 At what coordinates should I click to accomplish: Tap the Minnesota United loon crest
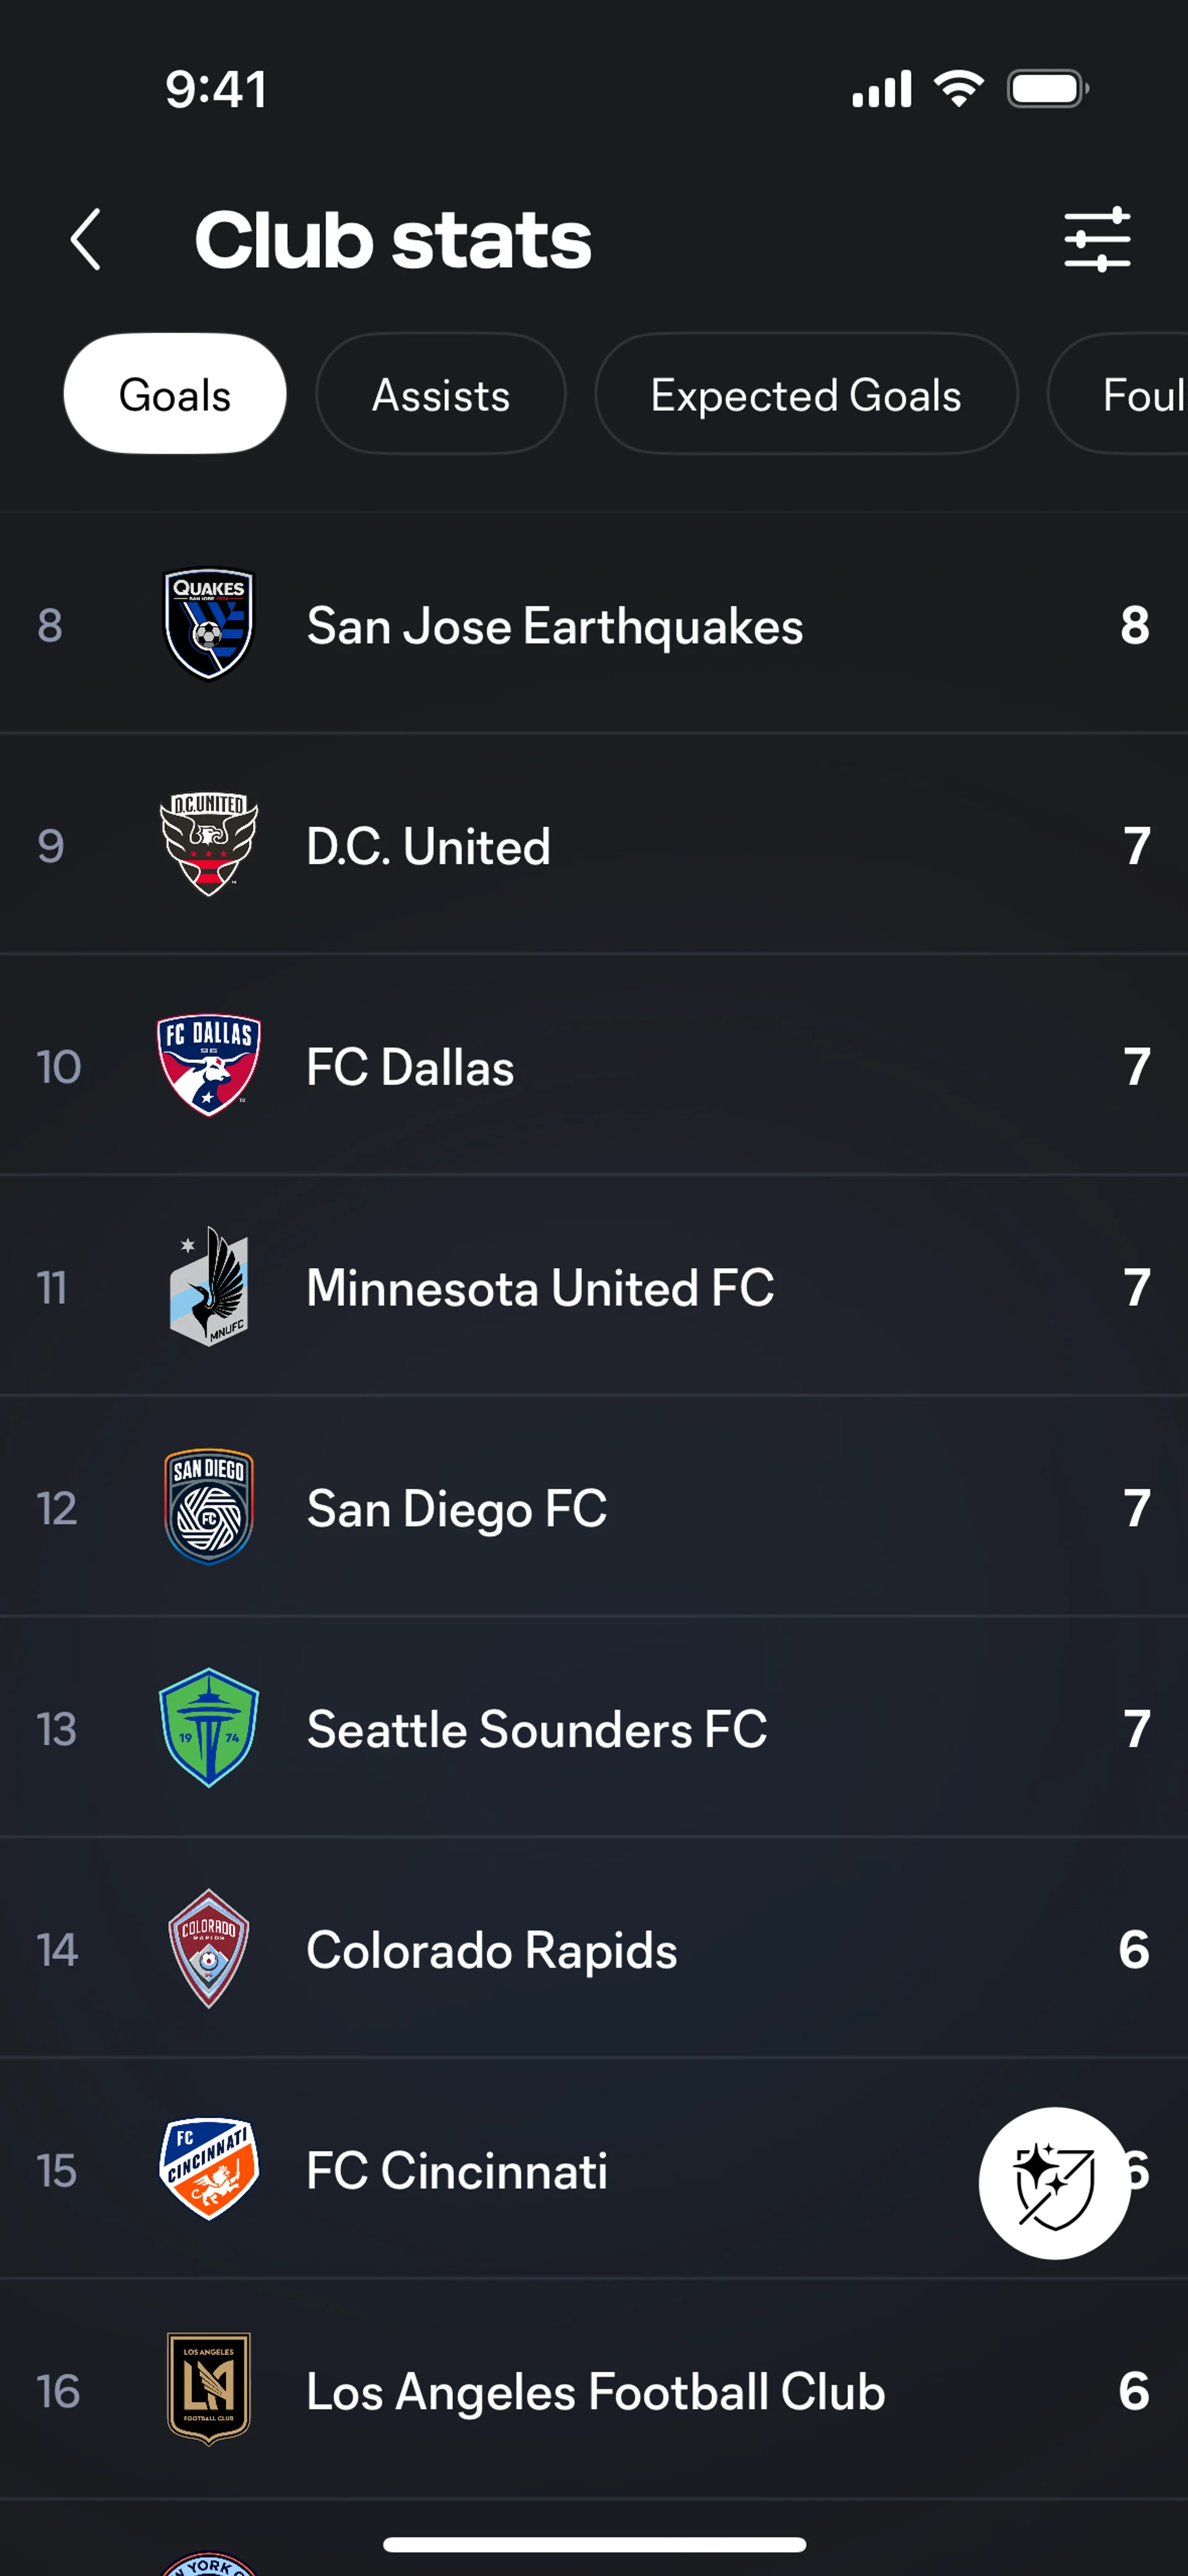(209, 1287)
